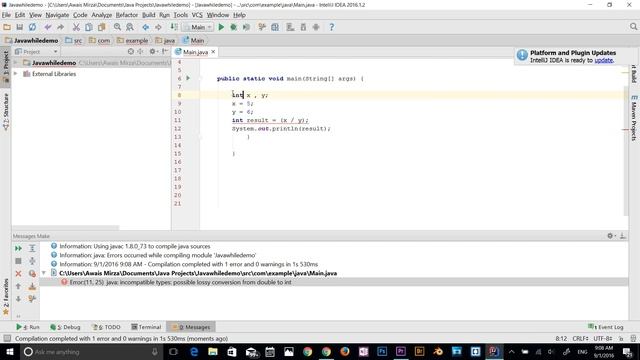Image resolution: width=640 pixels, height=360 pixels.
Task: Open the Main run configuration dropdown
Action: click(198, 27)
